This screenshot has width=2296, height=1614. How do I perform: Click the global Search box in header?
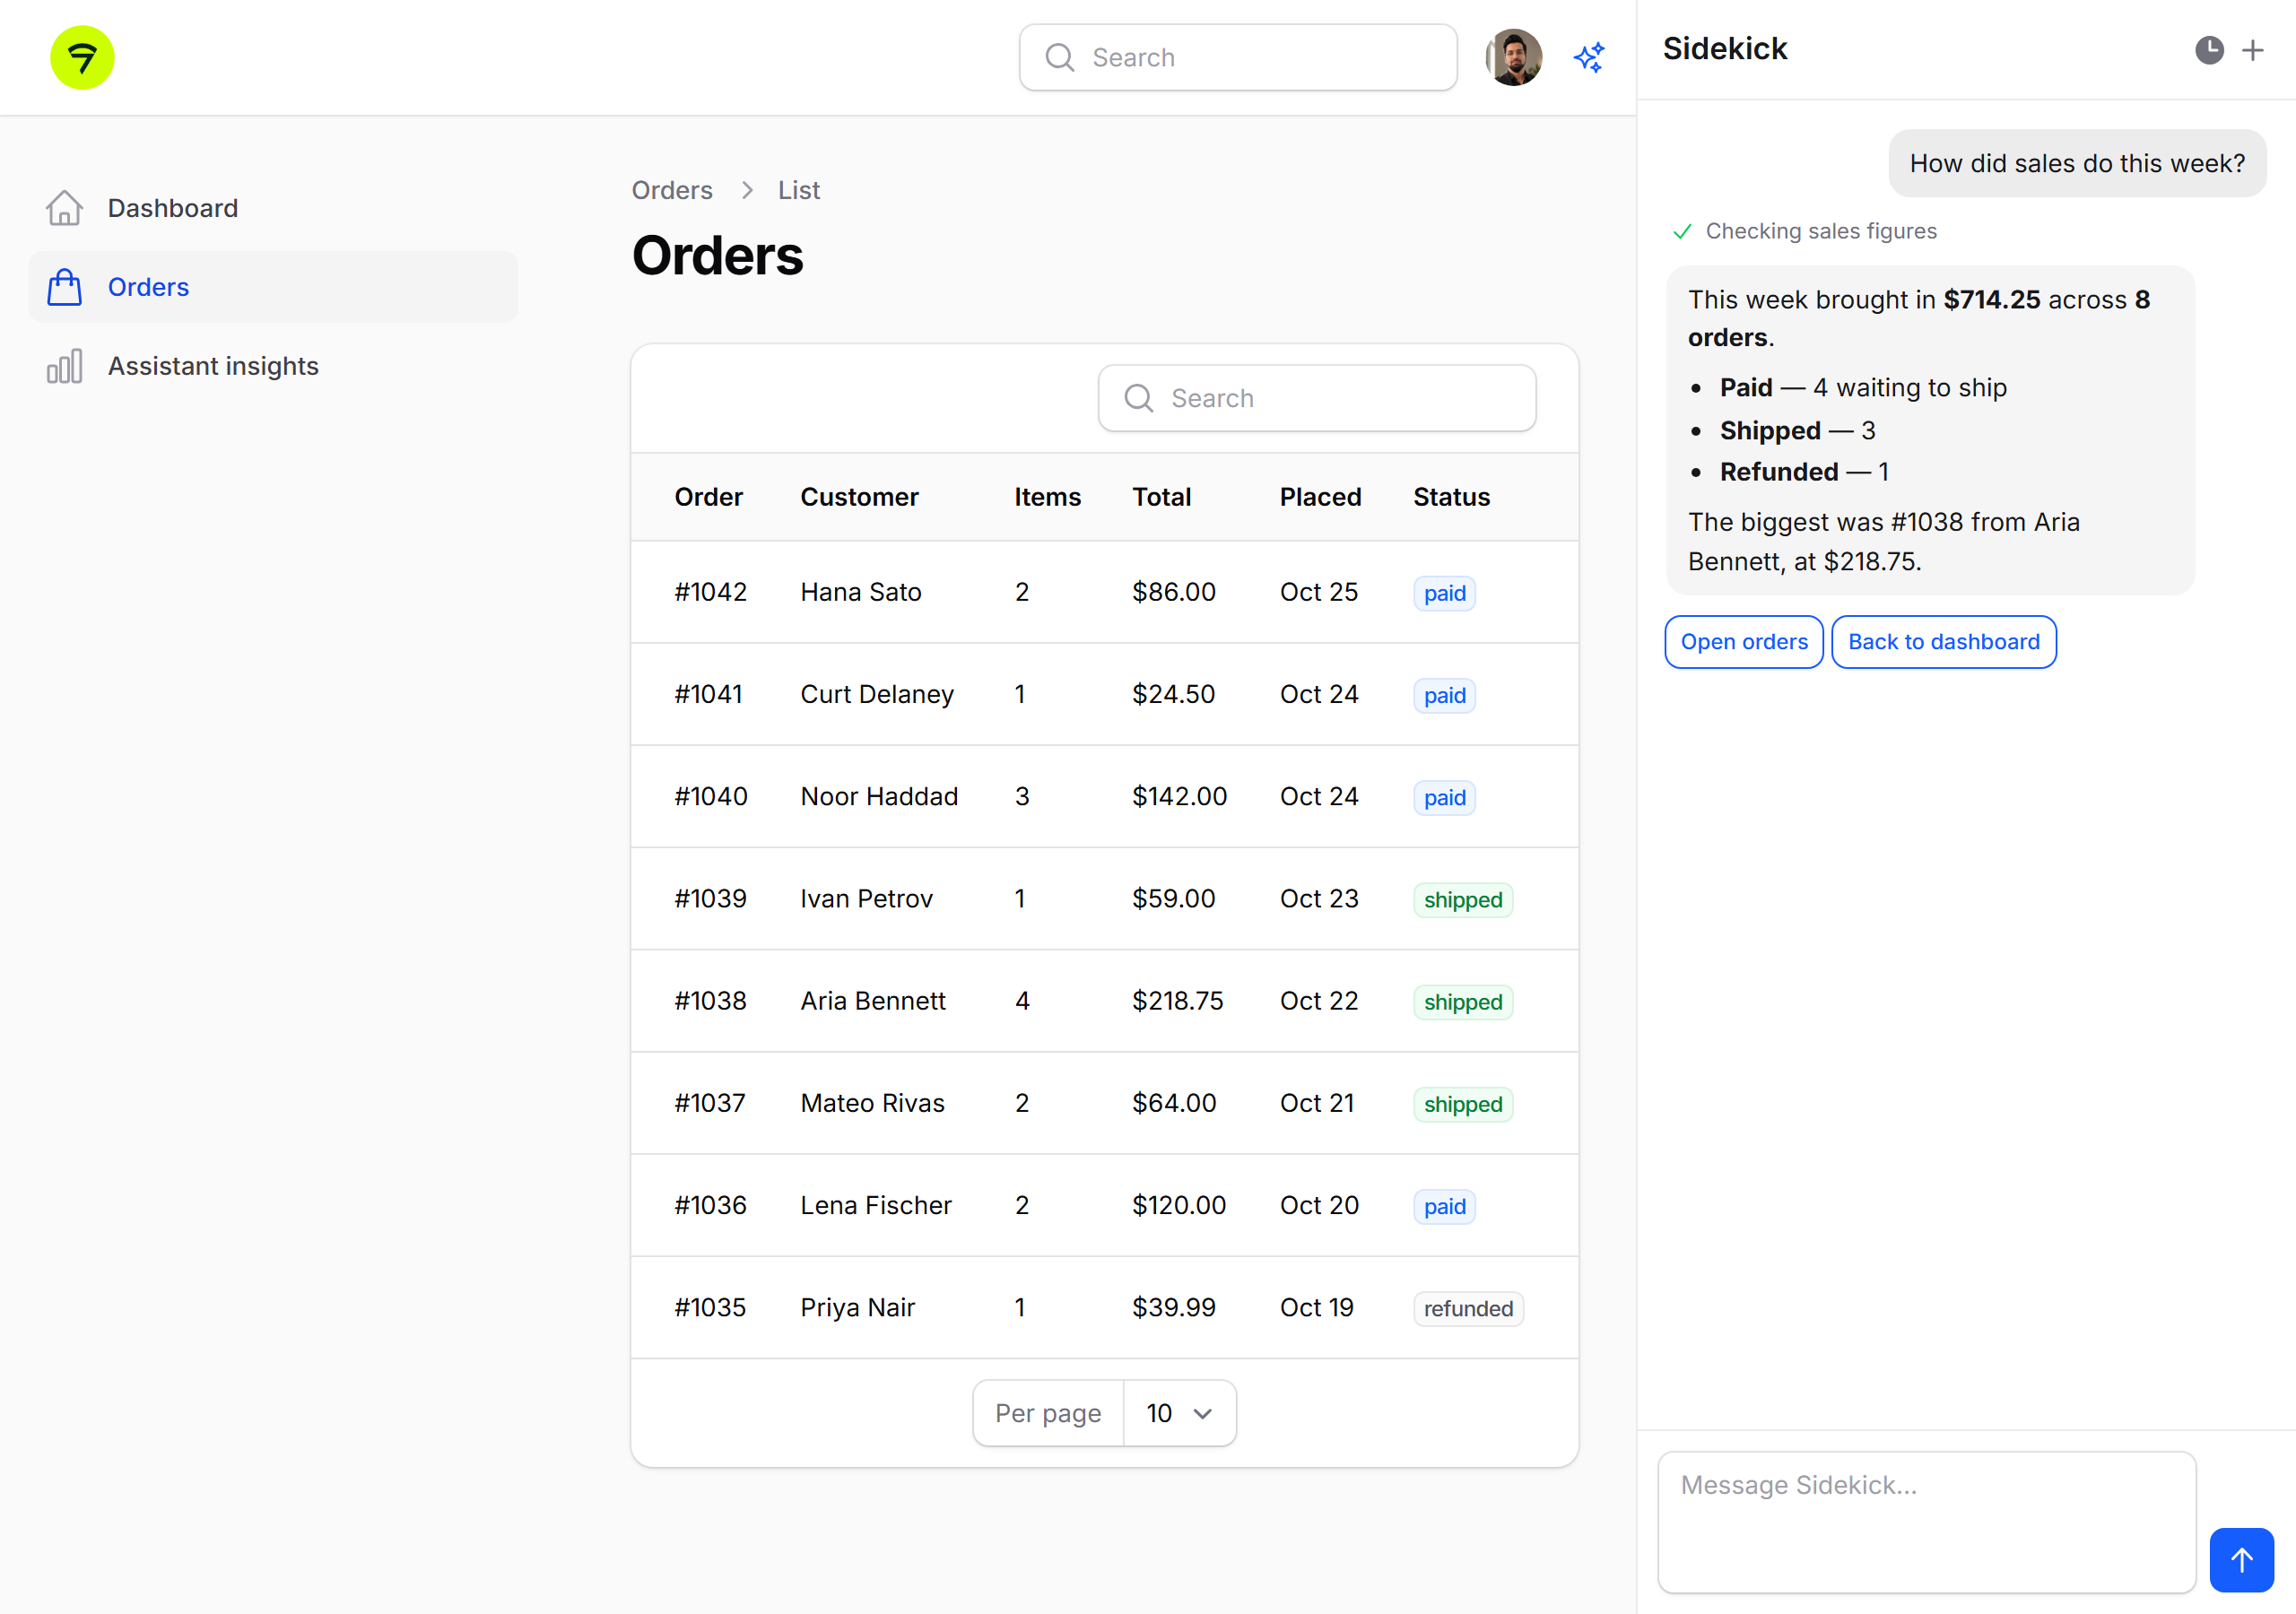(1238, 58)
